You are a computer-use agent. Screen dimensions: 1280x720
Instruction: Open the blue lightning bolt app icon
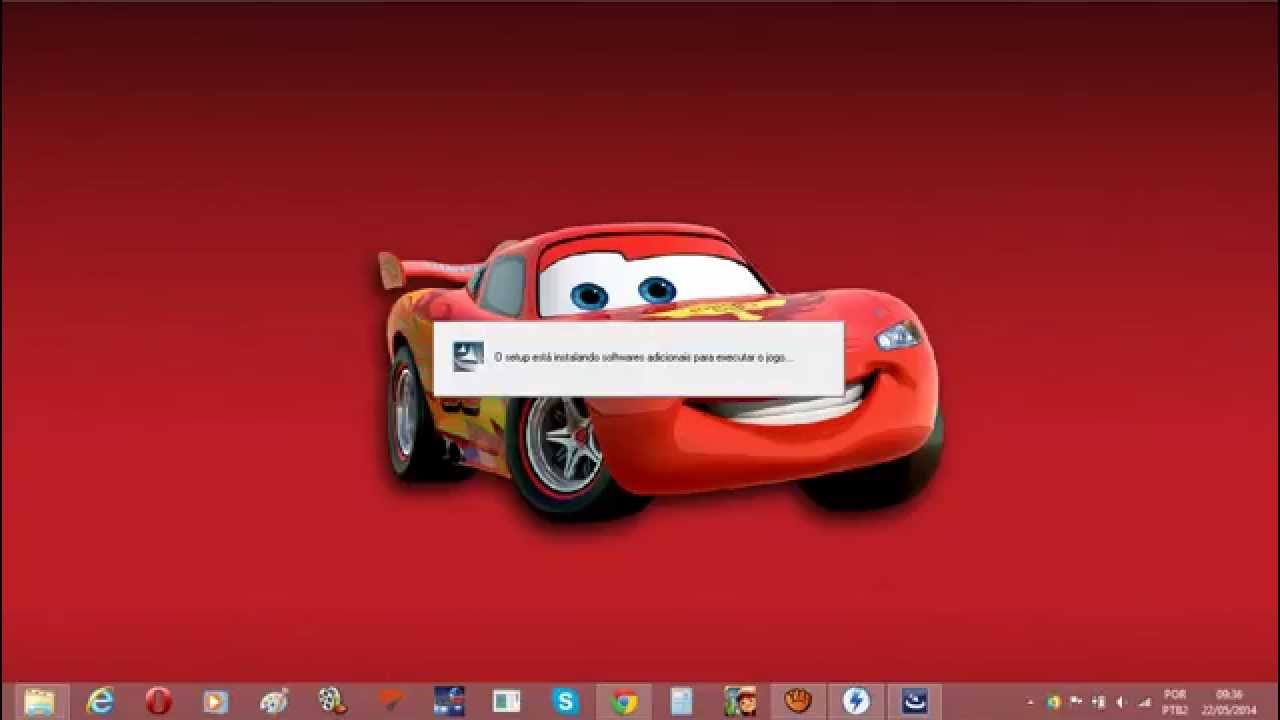pyautogui.click(x=856, y=701)
